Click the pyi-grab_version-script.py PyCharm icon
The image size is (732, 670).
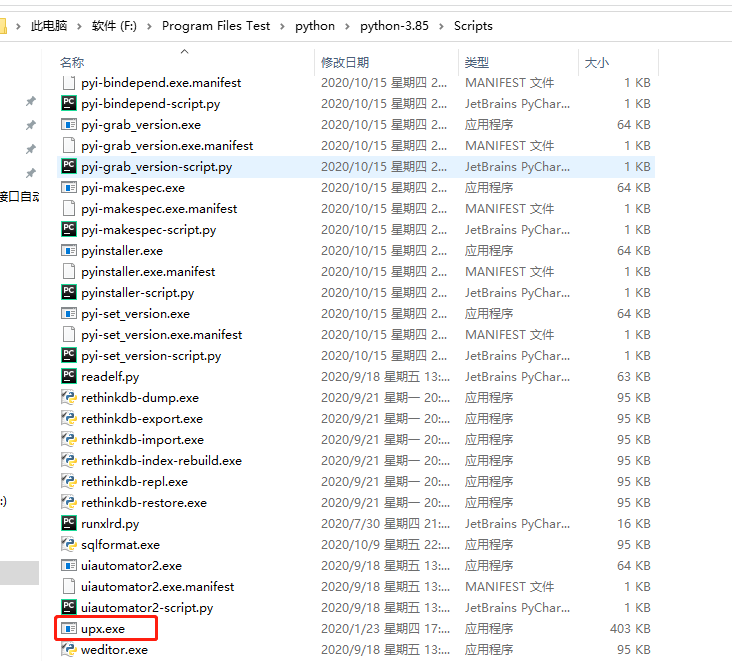(x=69, y=166)
